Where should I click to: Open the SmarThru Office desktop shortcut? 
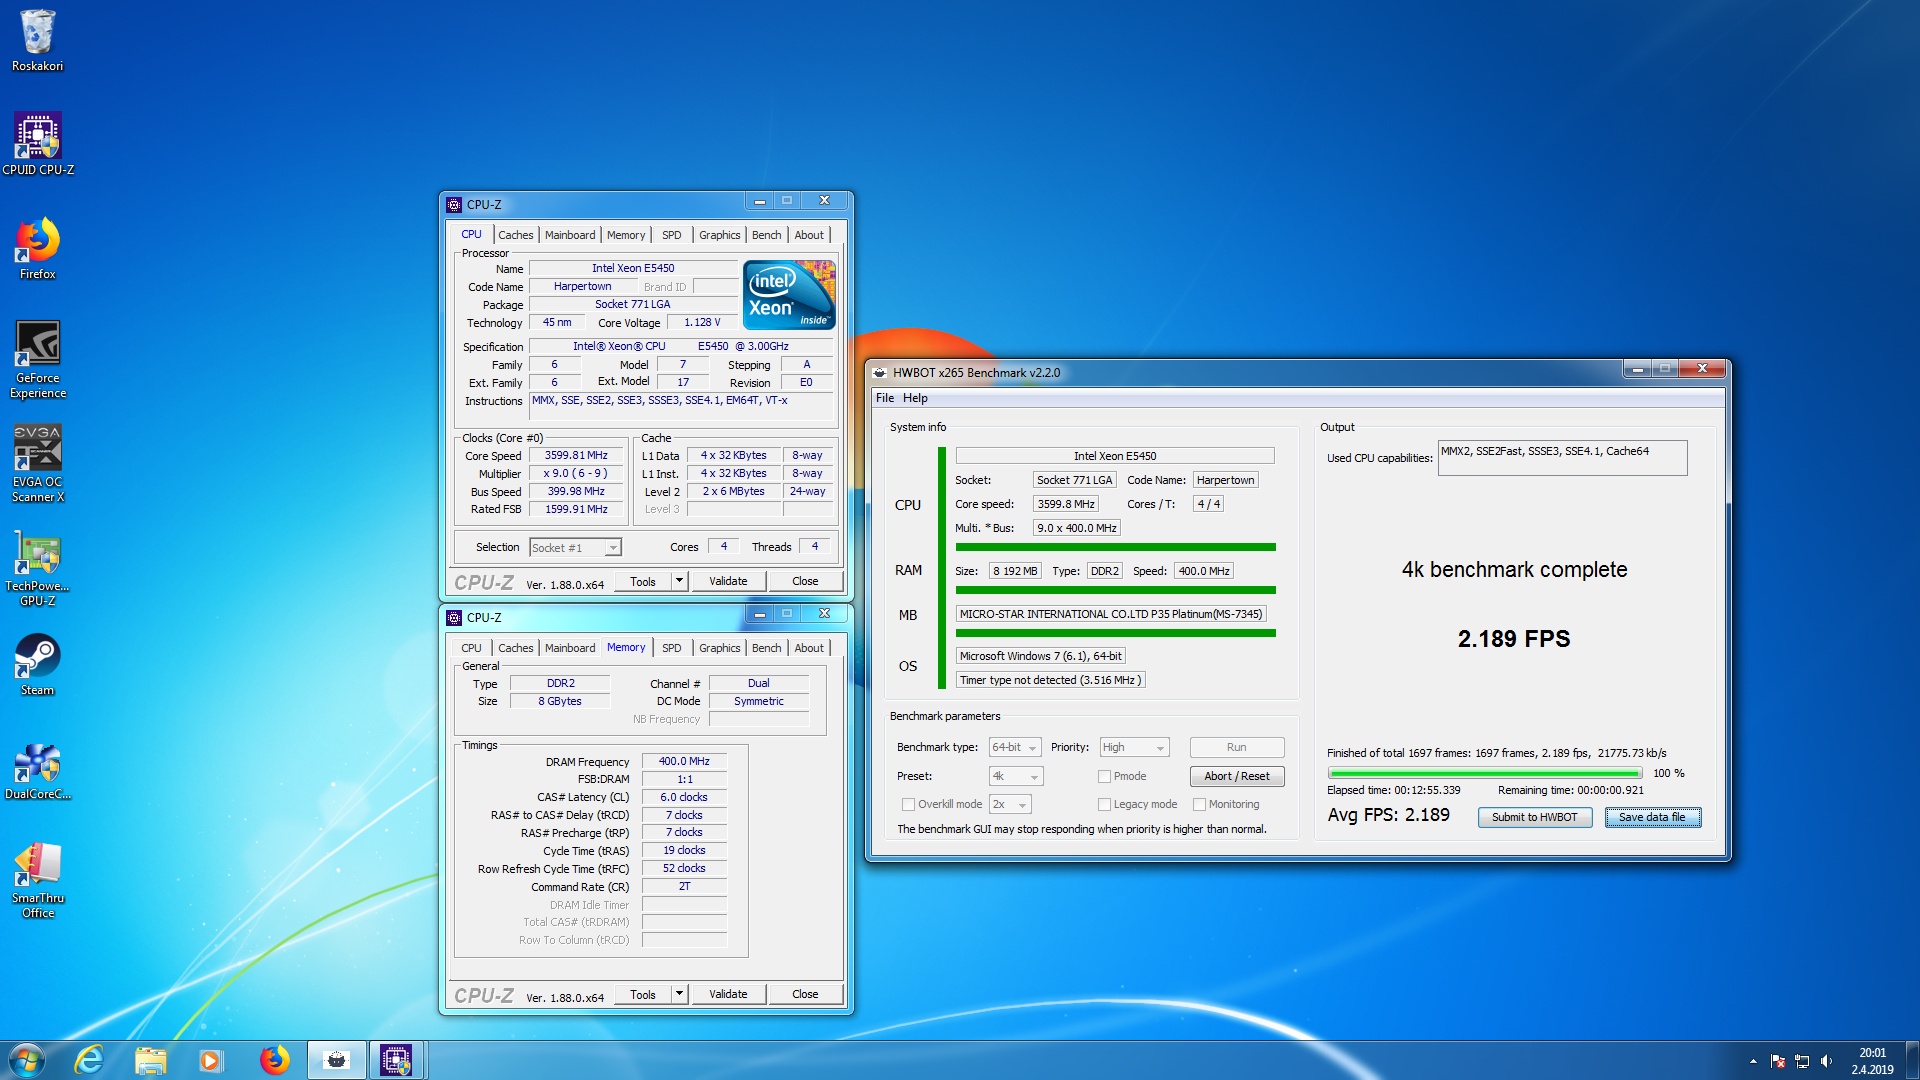tap(38, 880)
